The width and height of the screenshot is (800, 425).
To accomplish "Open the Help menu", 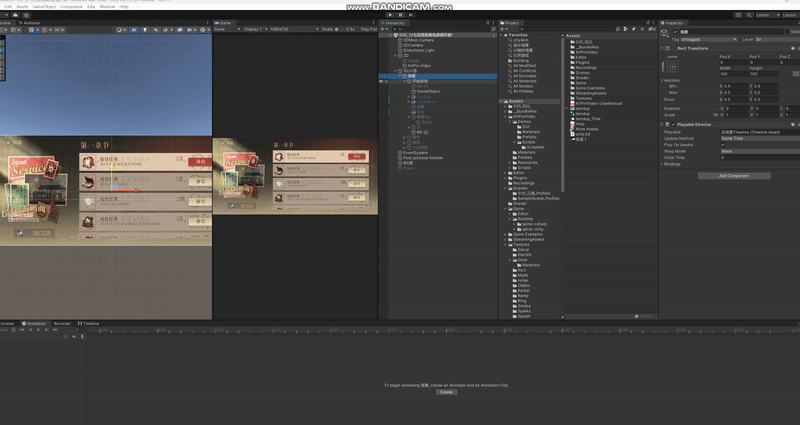I will point(124,7).
